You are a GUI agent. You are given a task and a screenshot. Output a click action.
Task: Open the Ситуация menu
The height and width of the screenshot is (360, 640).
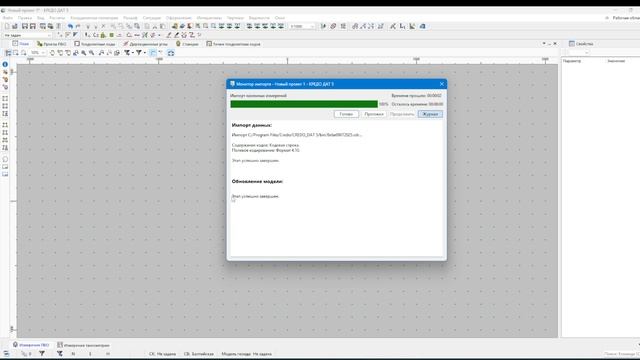coord(151,18)
